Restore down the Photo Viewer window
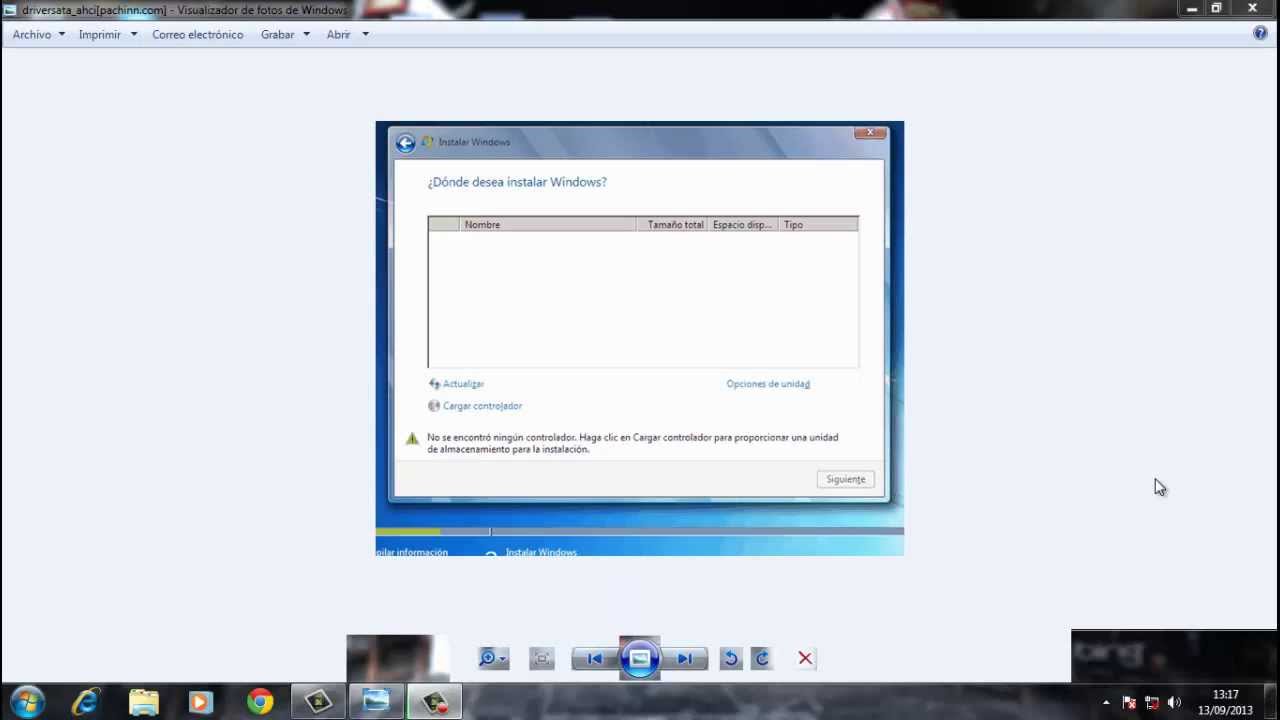Image resolution: width=1280 pixels, height=720 pixels. click(1217, 9)
